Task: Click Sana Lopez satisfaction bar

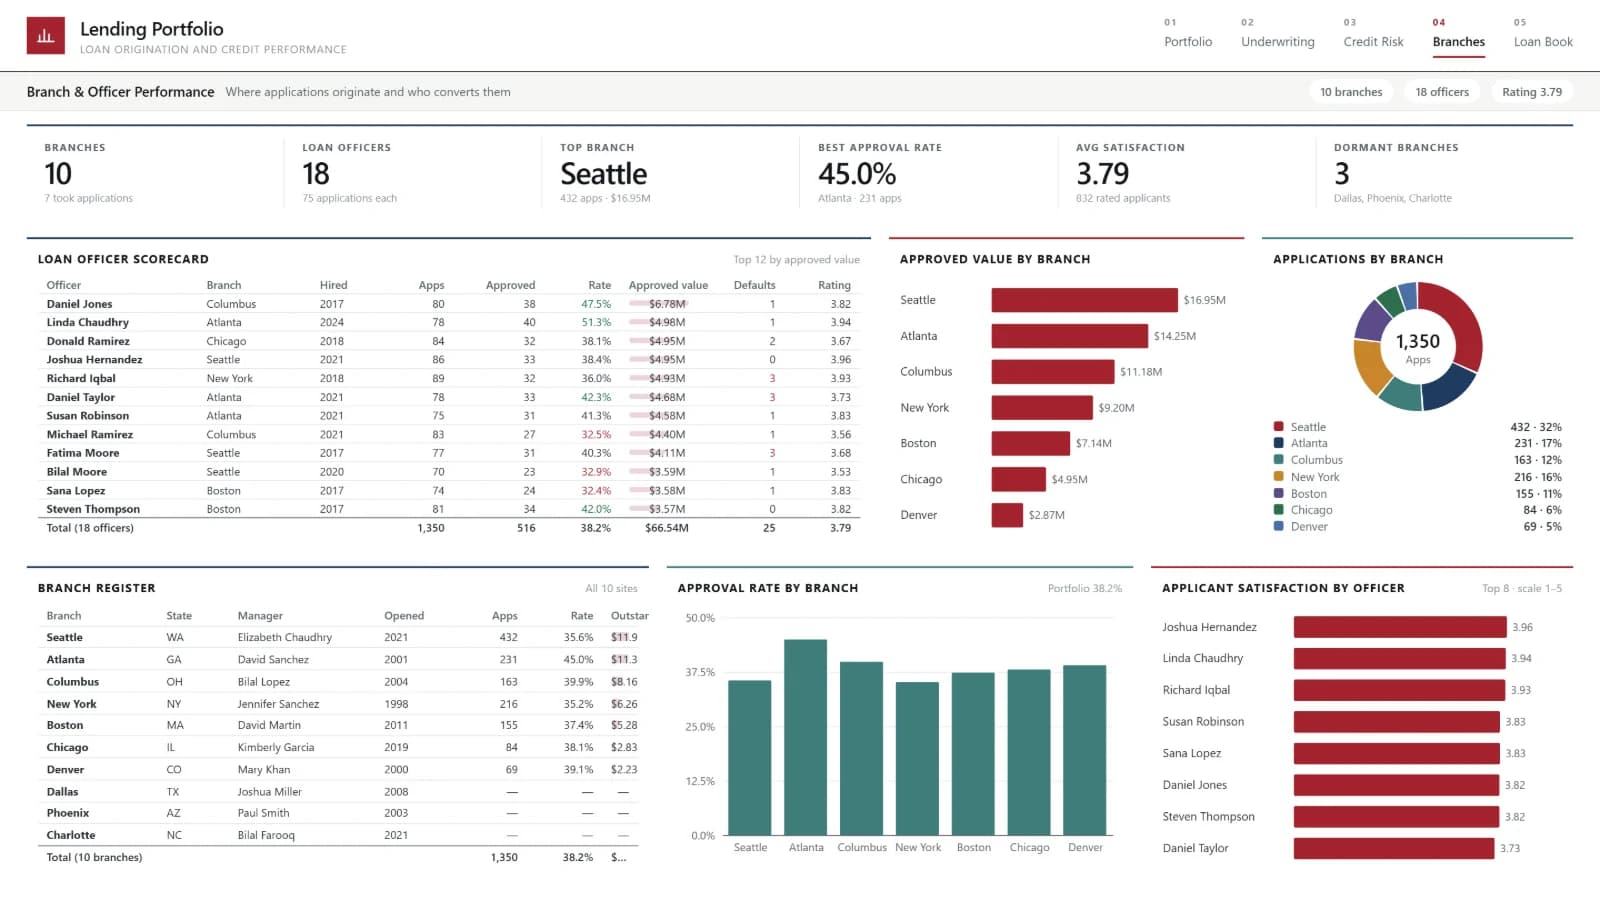Action: tap(1397, 753)
